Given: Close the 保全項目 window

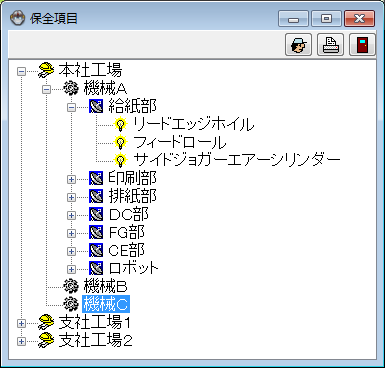Looking at the screenshot, I should (359, 19).
